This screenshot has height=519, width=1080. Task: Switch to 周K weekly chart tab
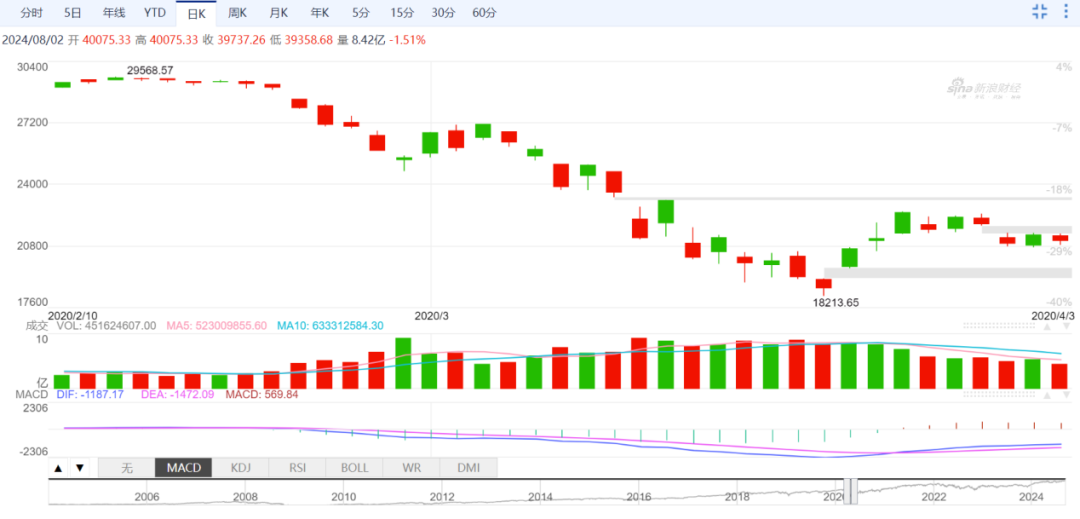237,13
